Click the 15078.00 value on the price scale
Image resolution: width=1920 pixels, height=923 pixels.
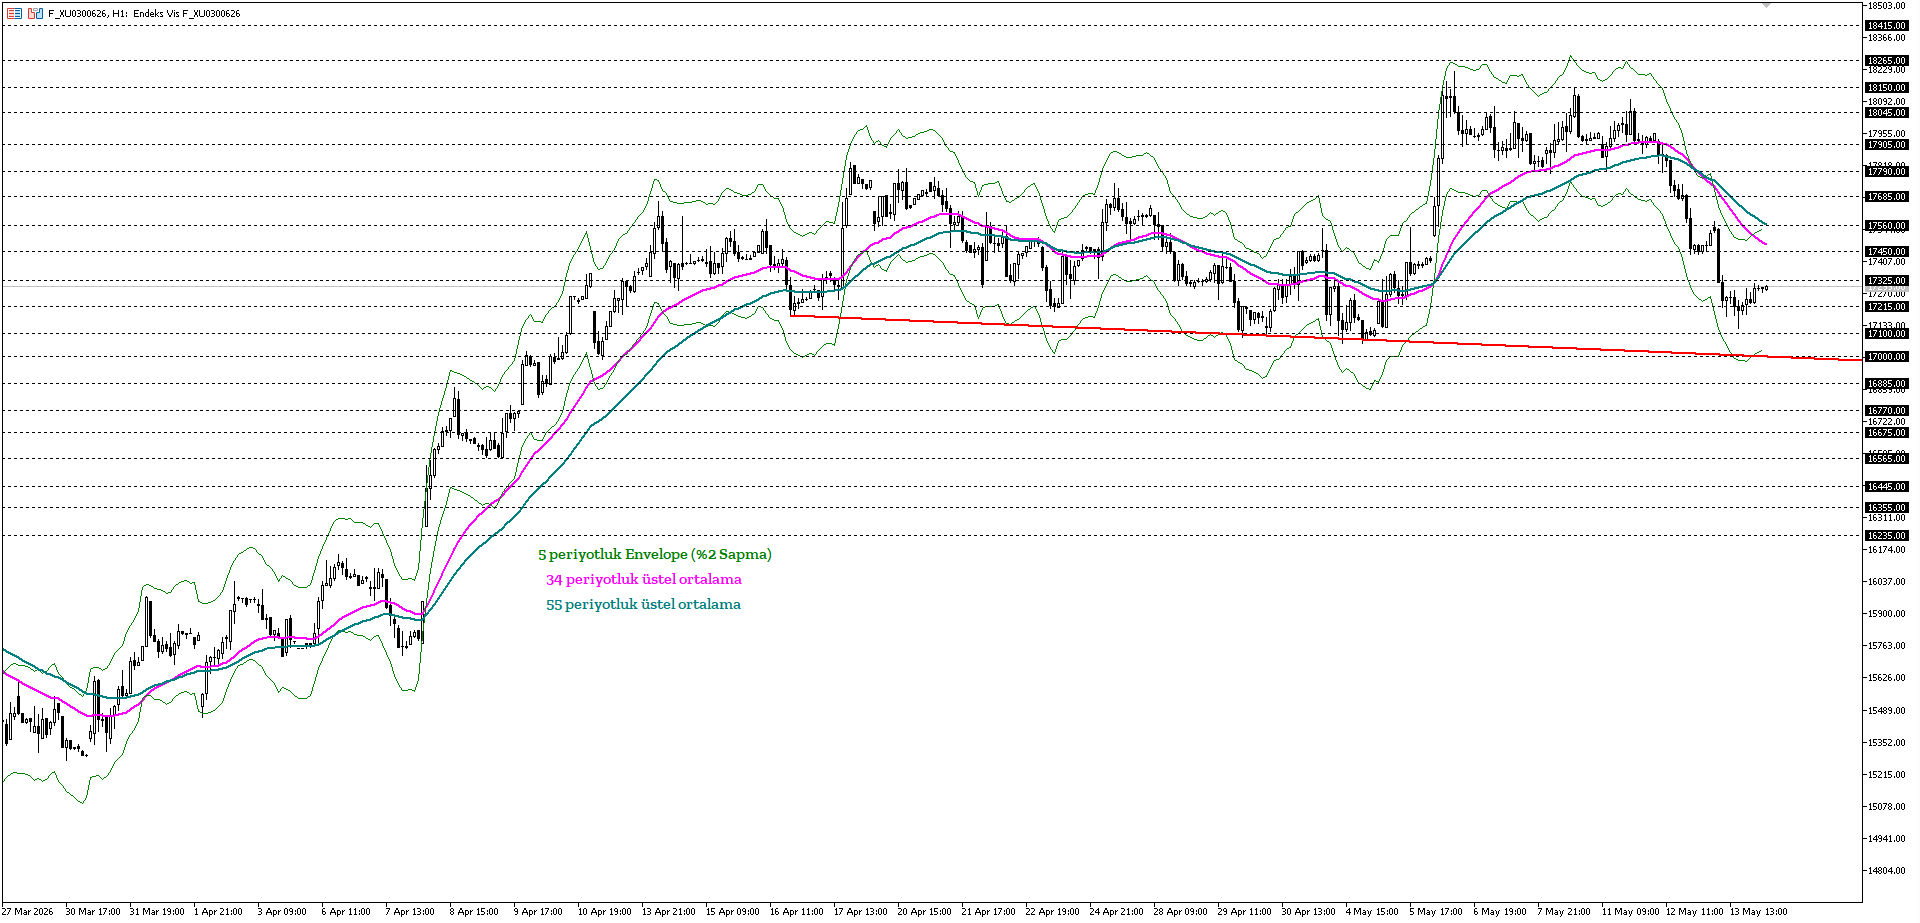(1886, 807)
